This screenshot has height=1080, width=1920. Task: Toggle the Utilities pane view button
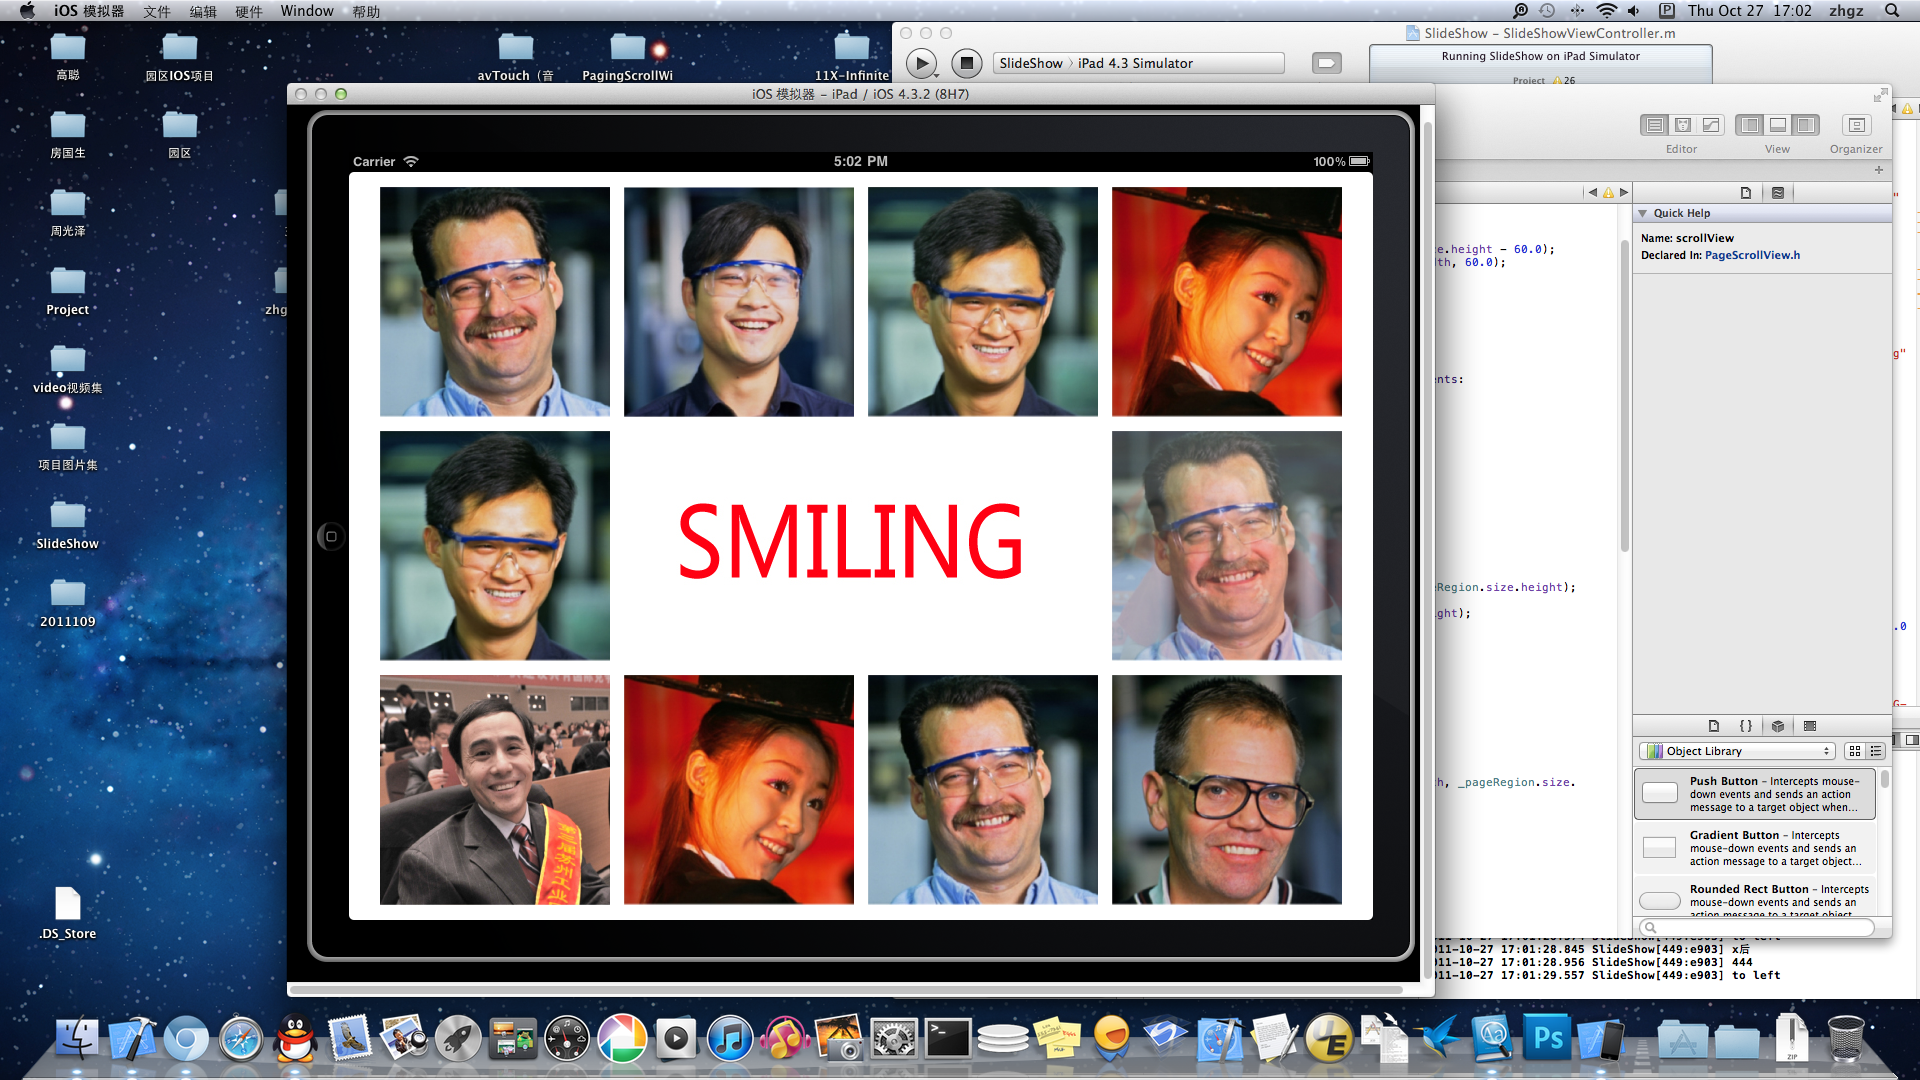coord(1805,125)
